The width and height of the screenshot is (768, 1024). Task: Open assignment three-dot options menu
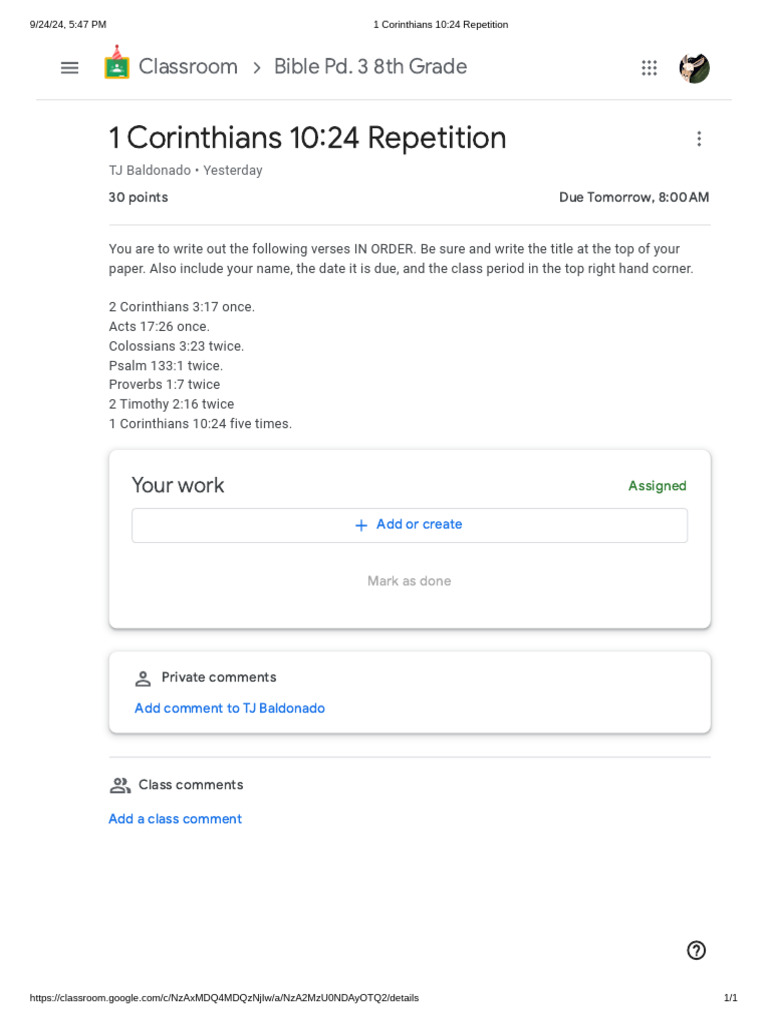699,139
